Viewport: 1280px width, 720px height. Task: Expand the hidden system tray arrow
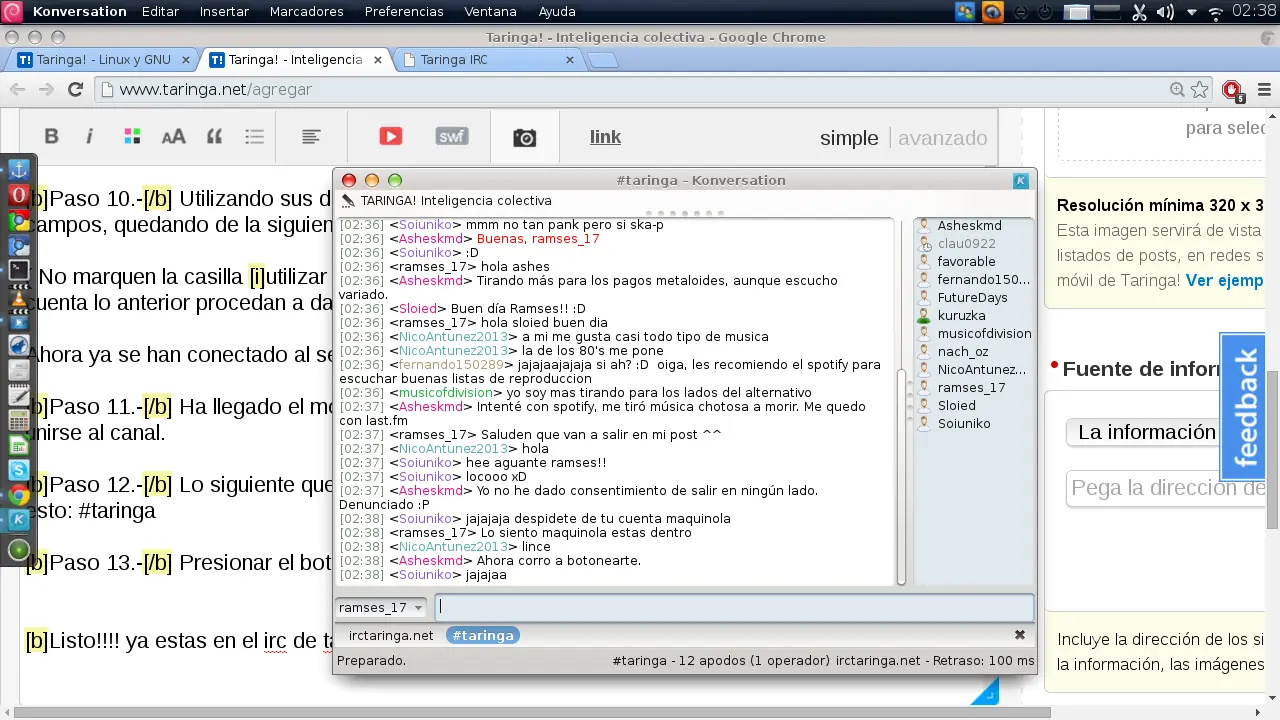click(1192, 12)
